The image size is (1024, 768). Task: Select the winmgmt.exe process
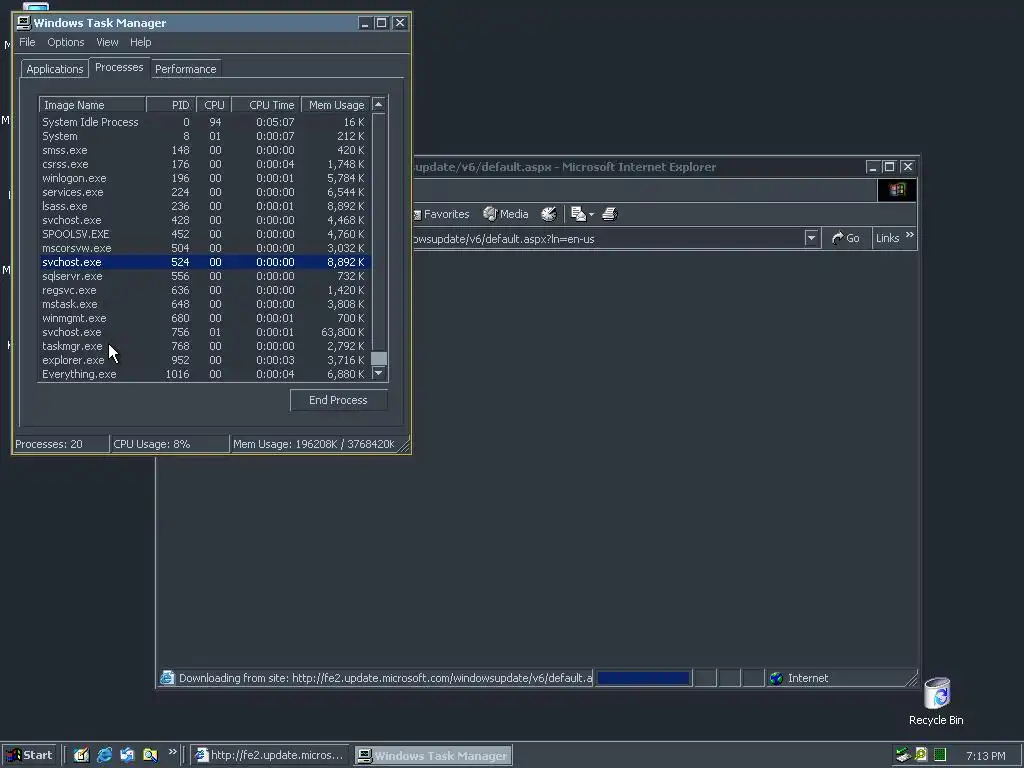pyautogui.click(x=205, y=319)
